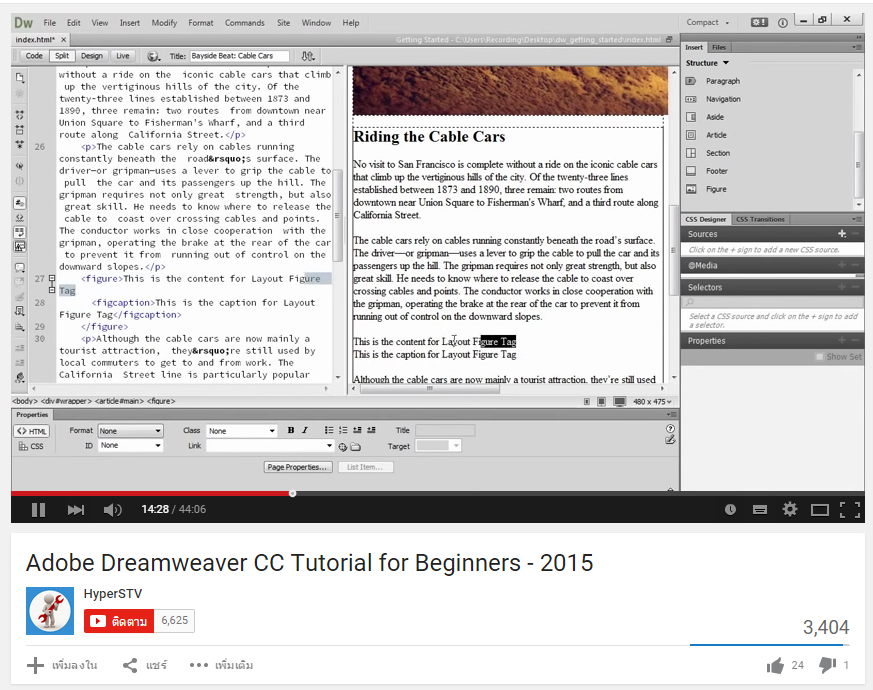Insert a Figure element
873x690 pixels.
click(716, 189)
